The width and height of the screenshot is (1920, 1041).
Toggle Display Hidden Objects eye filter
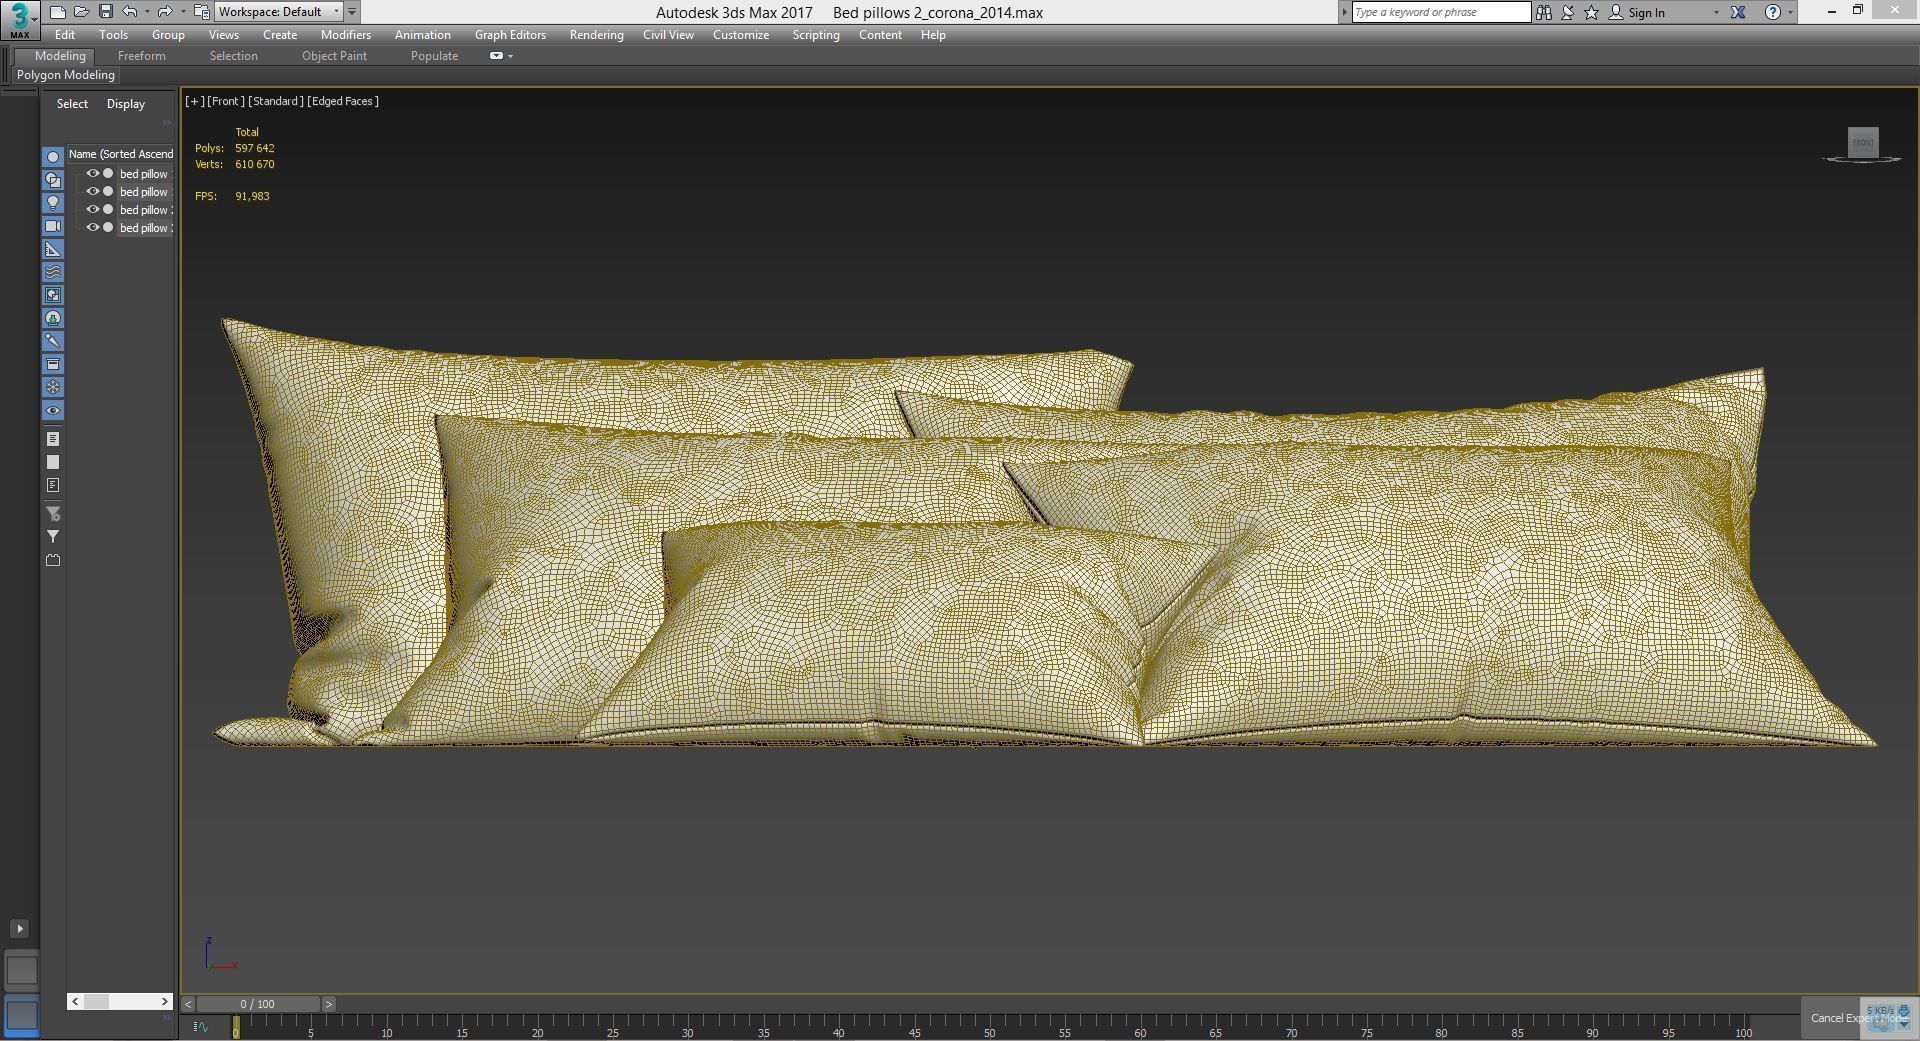[53, 410]
